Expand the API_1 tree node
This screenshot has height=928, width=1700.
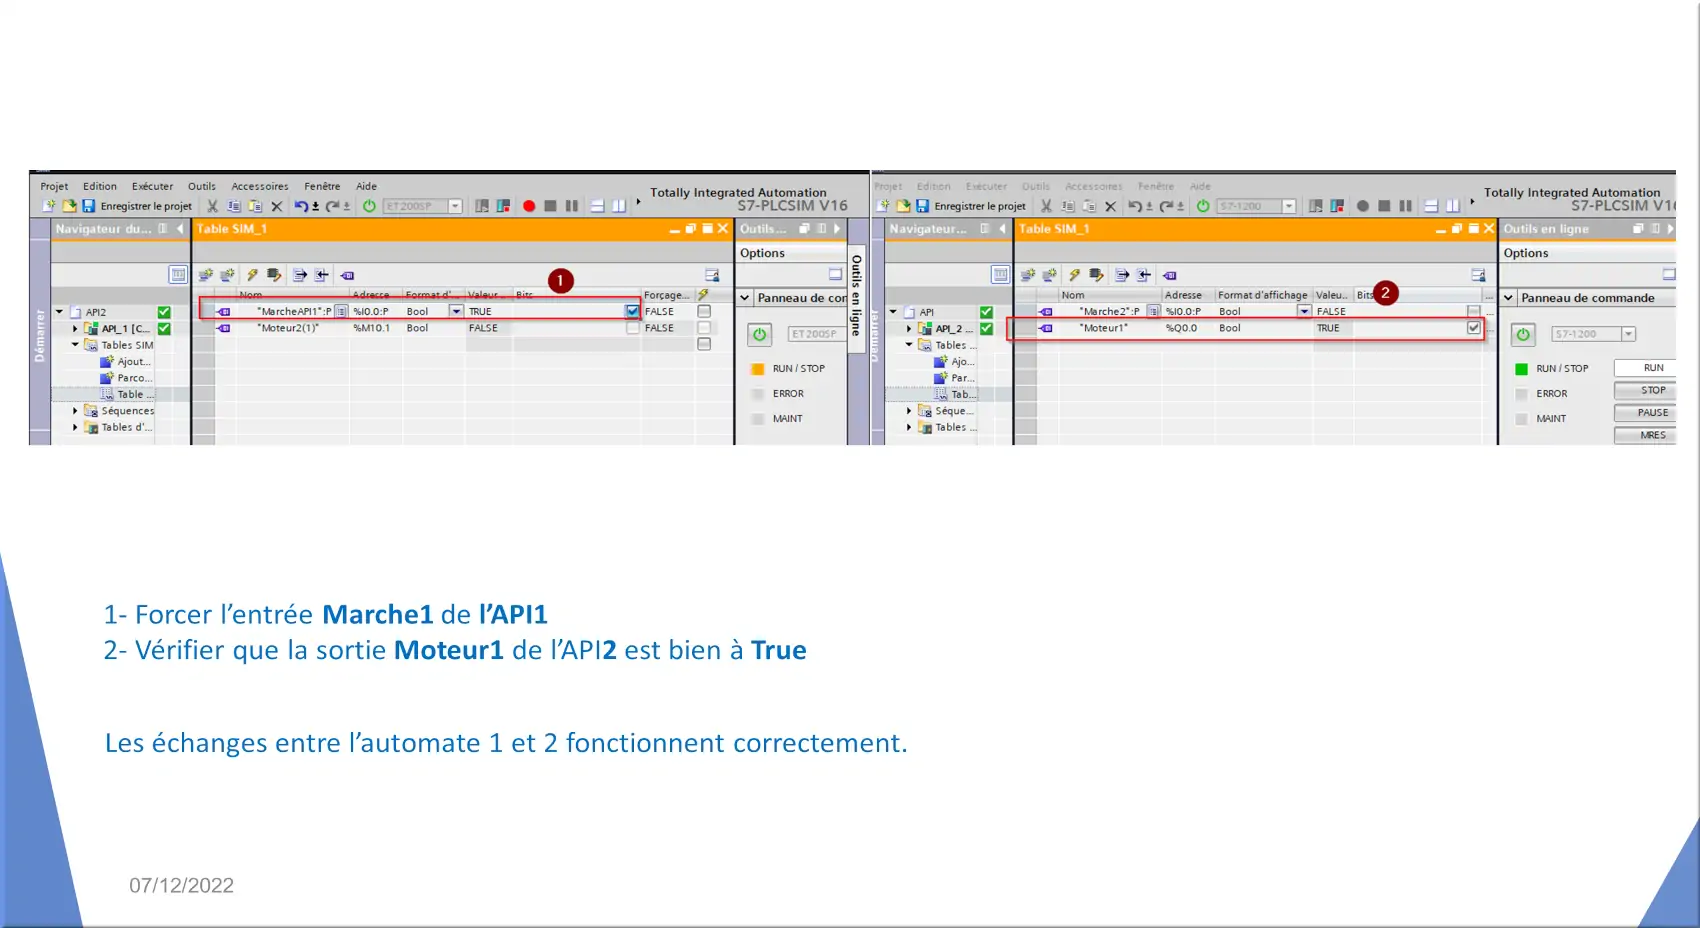75,328
